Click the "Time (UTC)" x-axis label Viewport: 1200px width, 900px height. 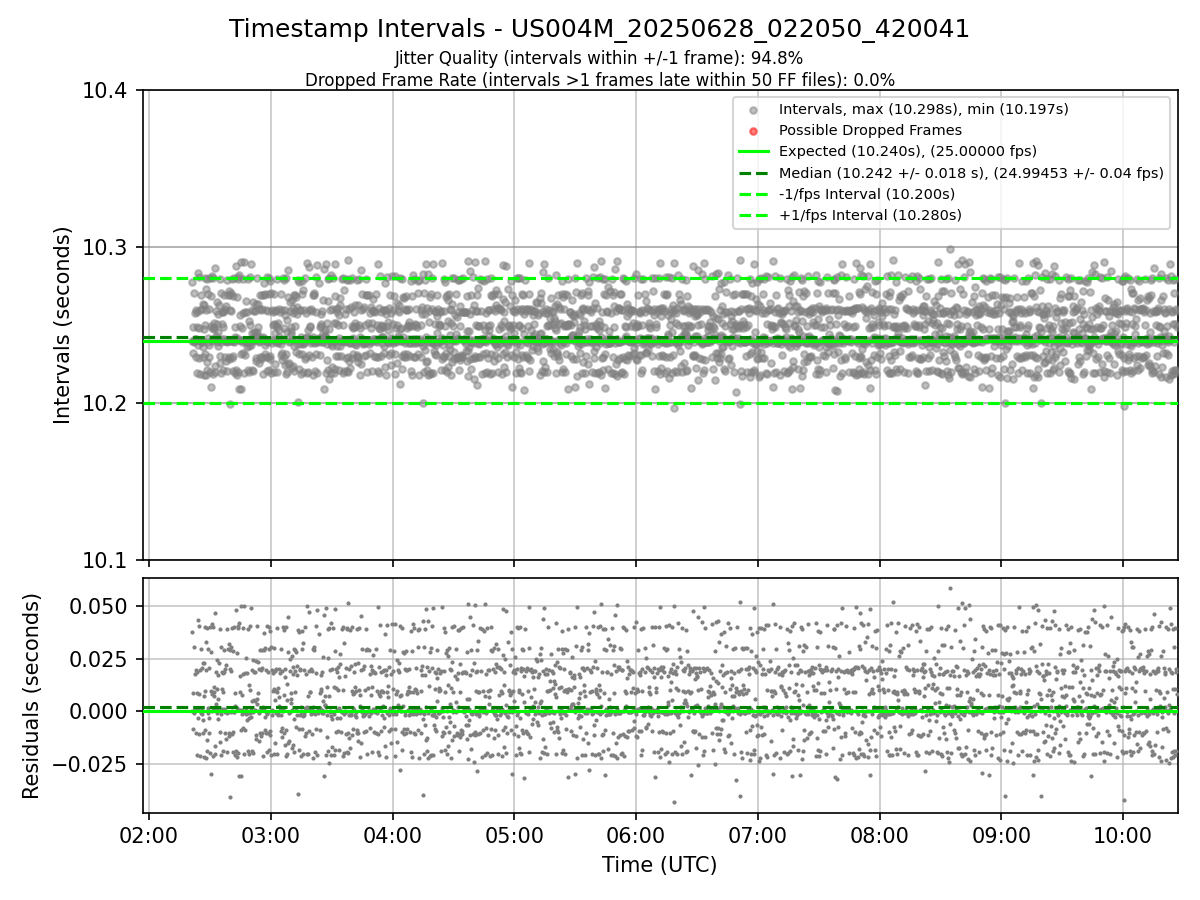659,865
